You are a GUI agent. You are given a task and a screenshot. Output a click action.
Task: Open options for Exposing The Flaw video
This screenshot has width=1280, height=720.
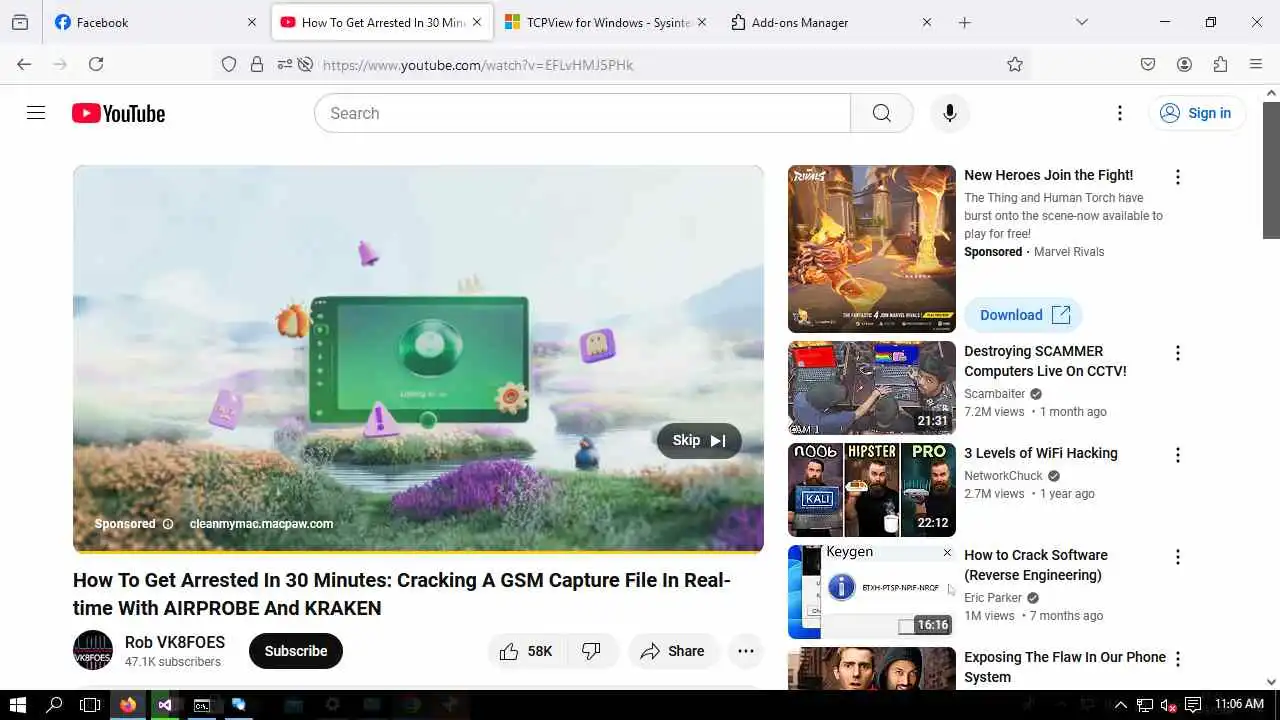coord(1177,659)
